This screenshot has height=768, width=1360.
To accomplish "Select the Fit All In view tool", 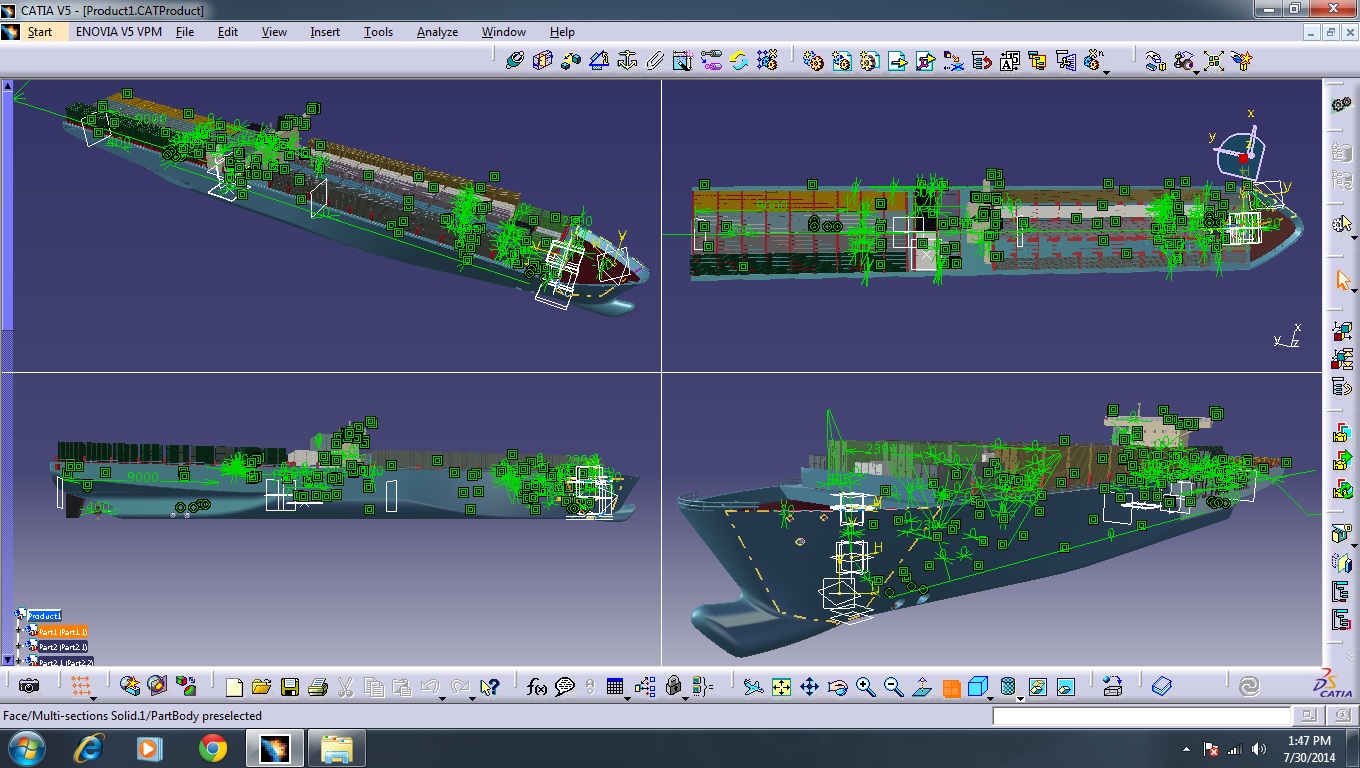I will click(x=781, y=687).
